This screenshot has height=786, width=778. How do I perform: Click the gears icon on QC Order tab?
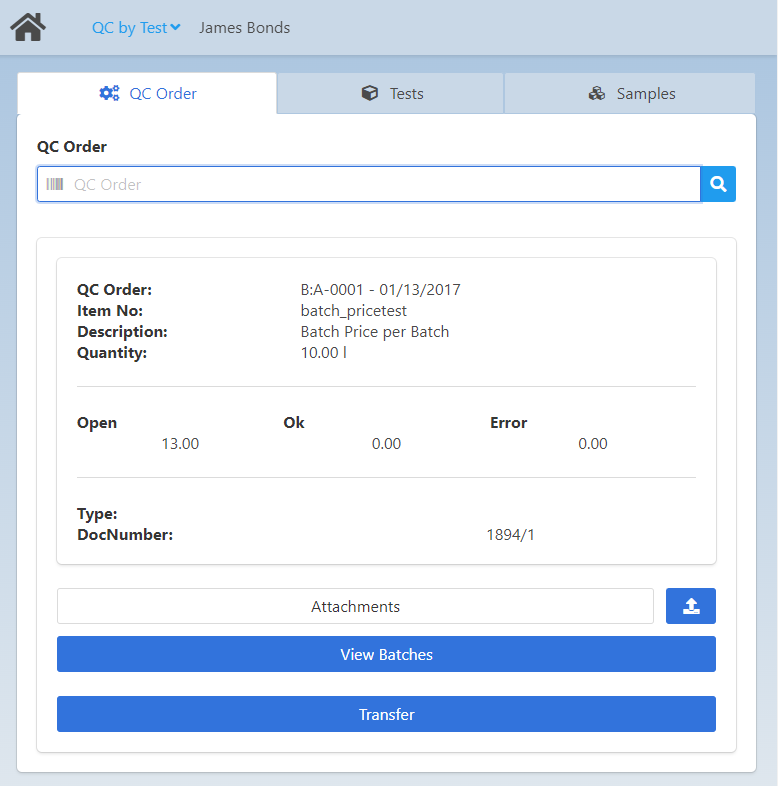[x=109, y=93]
